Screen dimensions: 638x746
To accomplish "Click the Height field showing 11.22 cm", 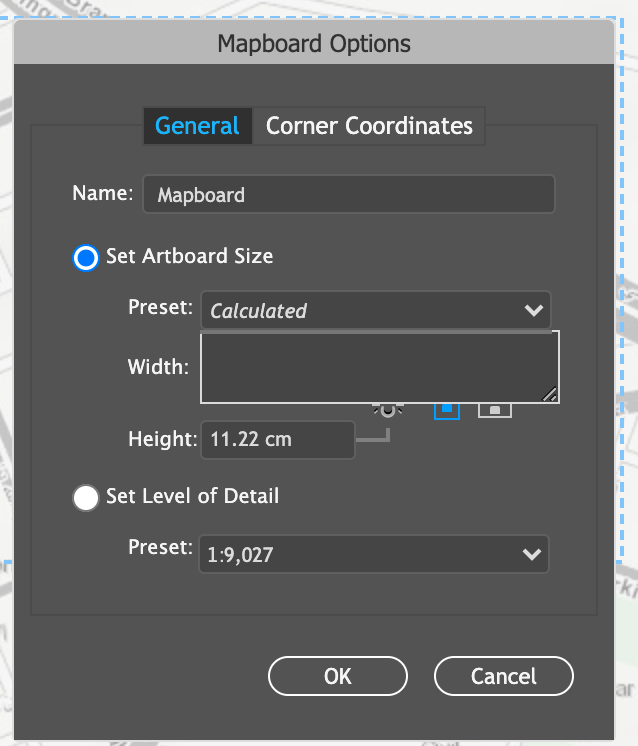I will click(278, 439).
